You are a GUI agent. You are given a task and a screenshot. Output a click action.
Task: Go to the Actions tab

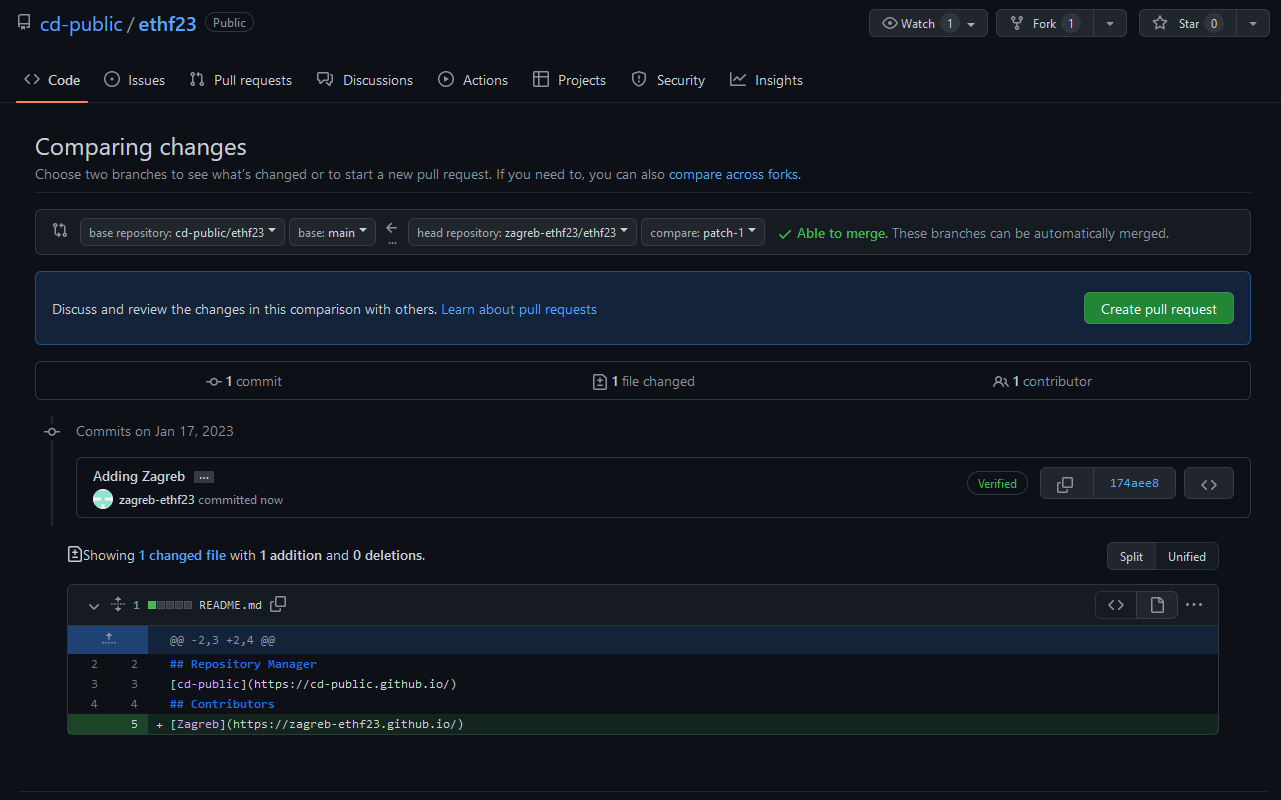click(x=473, y=80)
